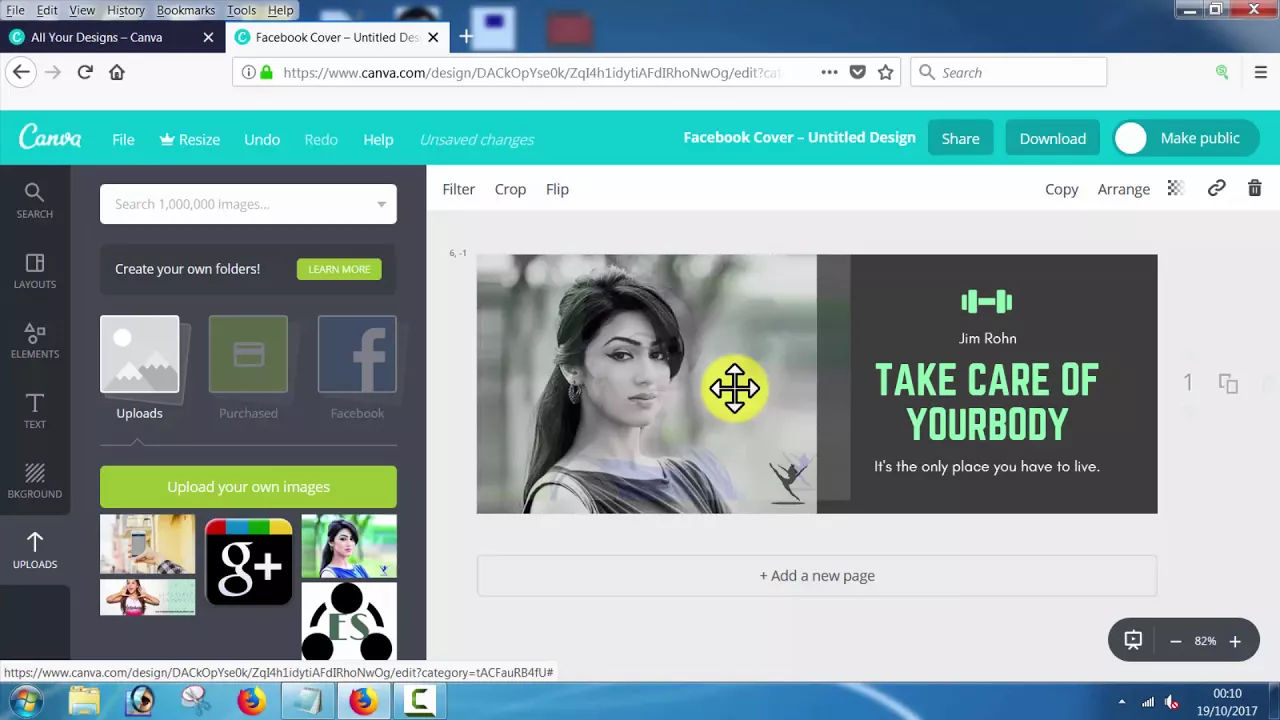Viewport: 1280px width, 720px height.
Task: Zoom in with plus button
Action: click(x=1235, y=641)
